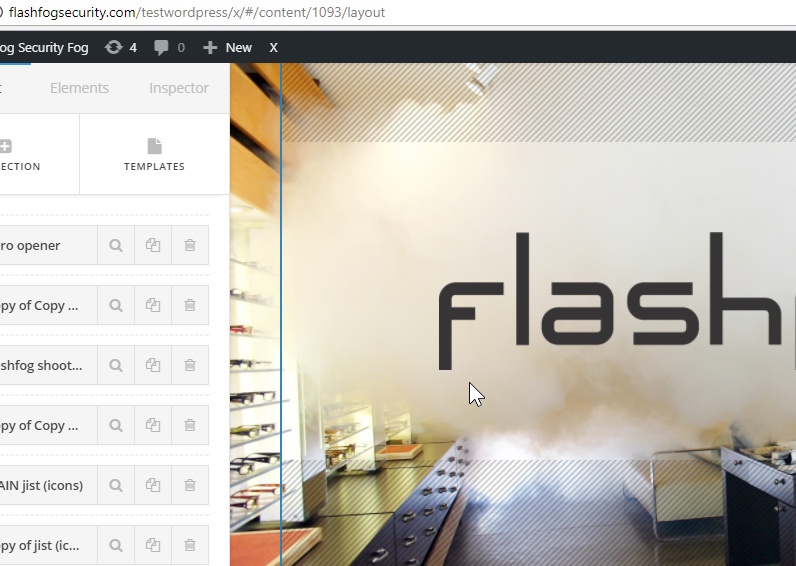
Task: Delete the 'py of jist (ic...' section
Action: [190, 545]
